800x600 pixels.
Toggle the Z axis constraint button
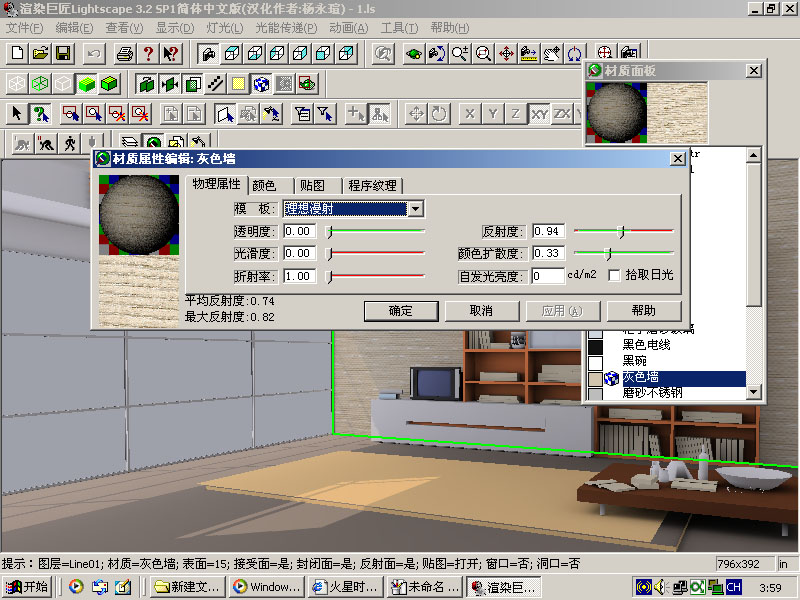[x=516, y=114]
